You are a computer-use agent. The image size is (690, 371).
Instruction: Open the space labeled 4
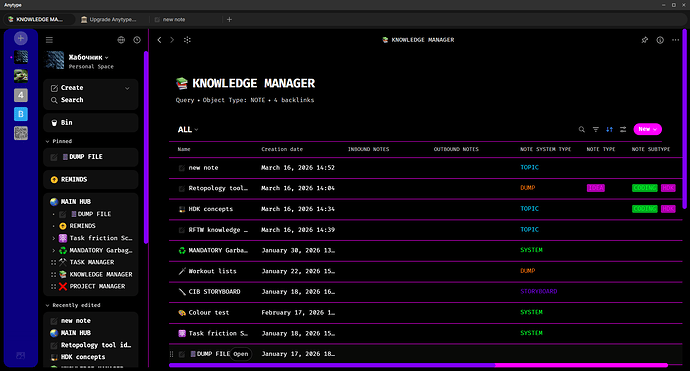[x=21, y=95]
